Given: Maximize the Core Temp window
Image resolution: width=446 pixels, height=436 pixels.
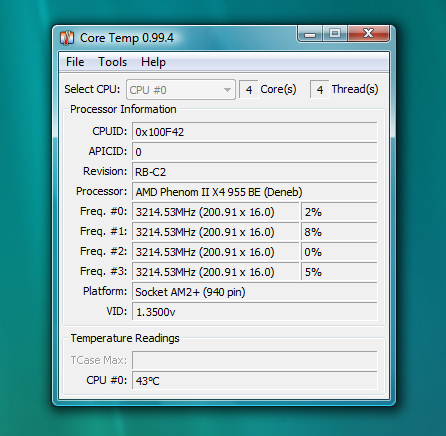Looking at the screenshot, I should [x=335, y=33].
